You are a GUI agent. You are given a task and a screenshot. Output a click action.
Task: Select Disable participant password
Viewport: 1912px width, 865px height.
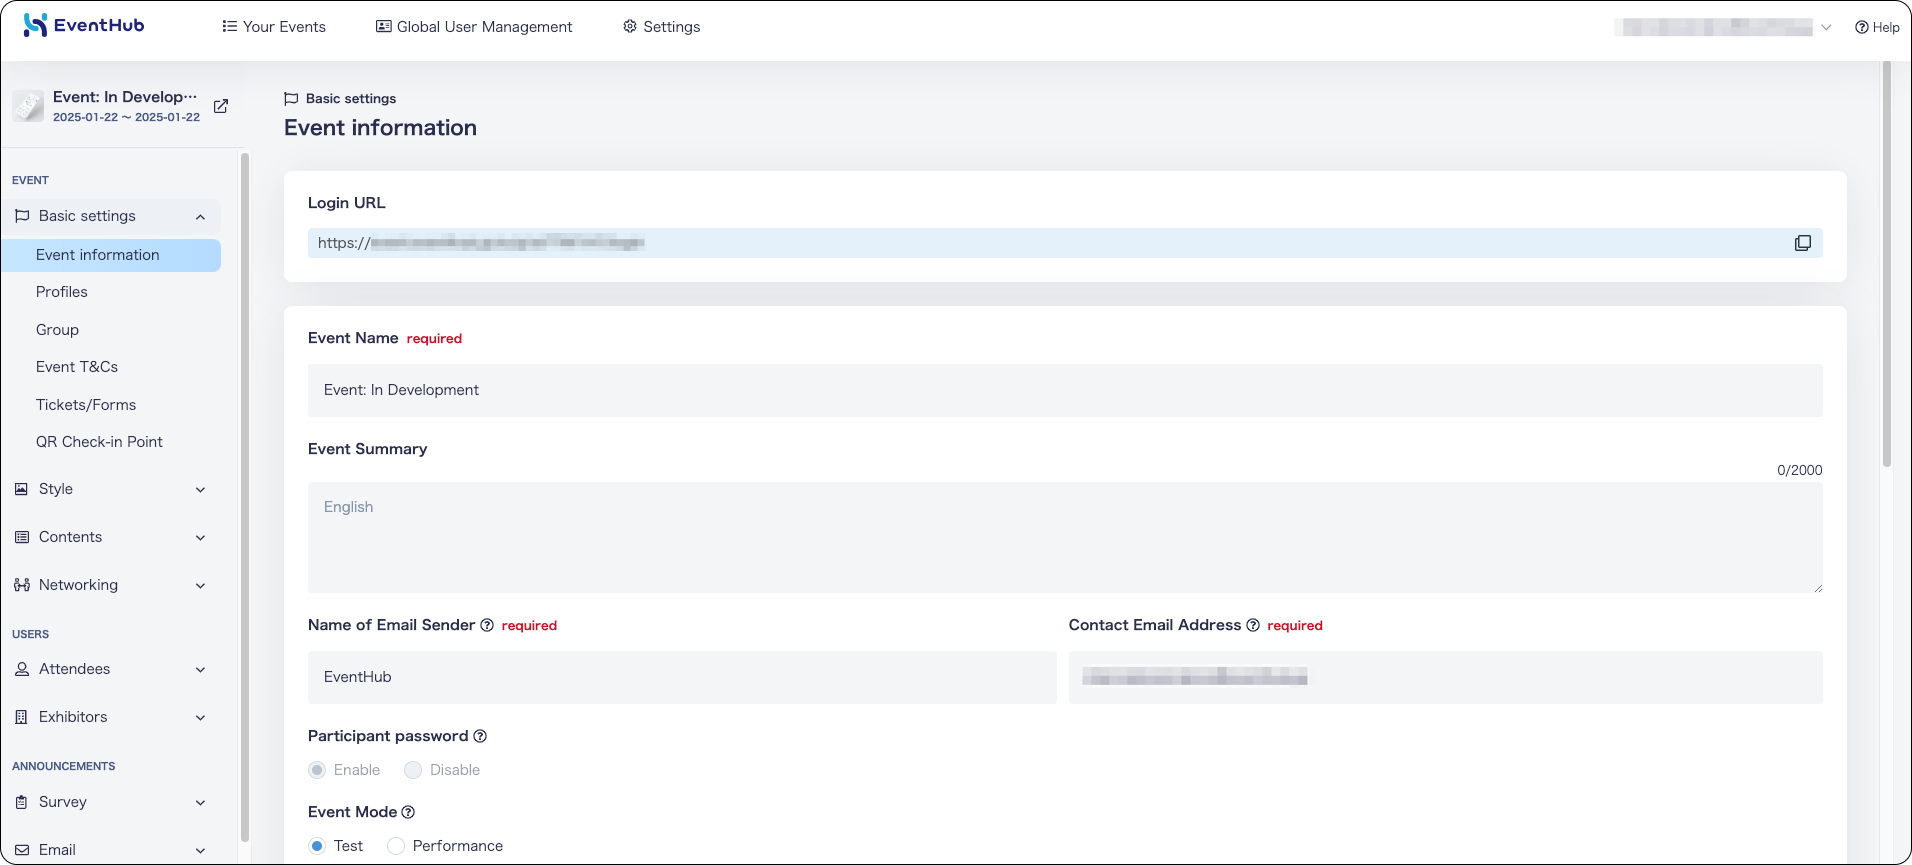click(x=413, y=770)
